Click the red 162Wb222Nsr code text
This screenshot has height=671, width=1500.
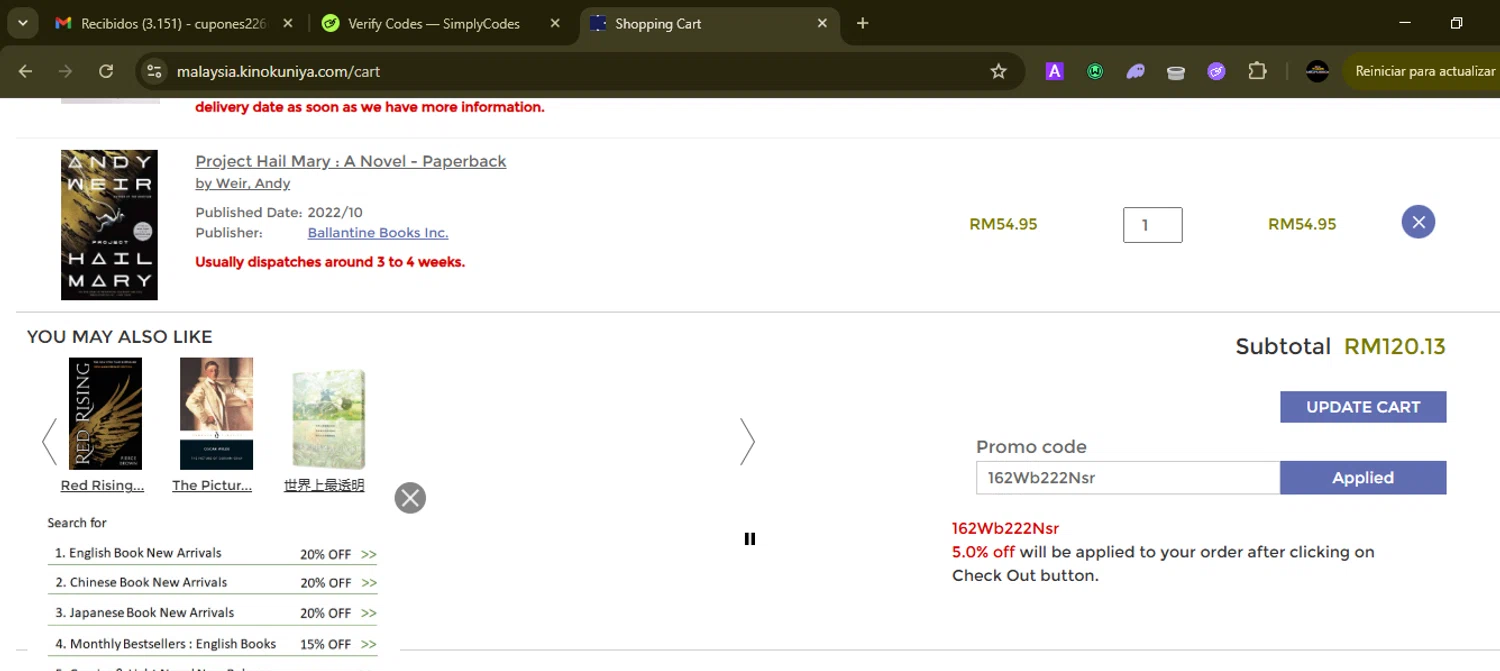click(x=1005, y=528)
